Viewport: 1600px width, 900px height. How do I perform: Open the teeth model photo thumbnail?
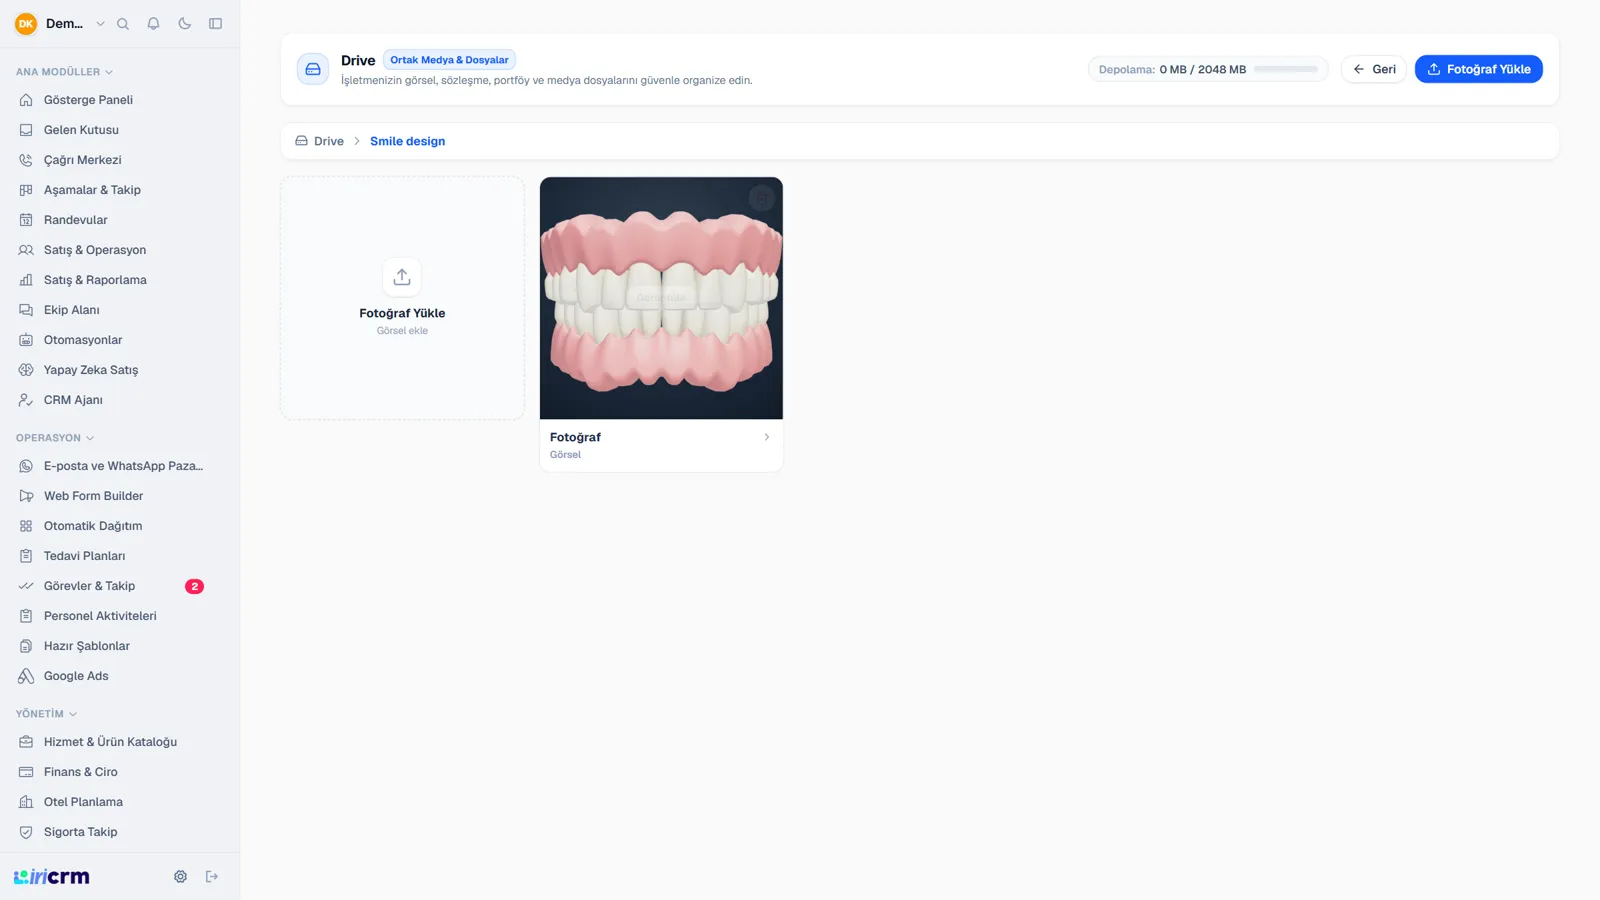[661, 298]
